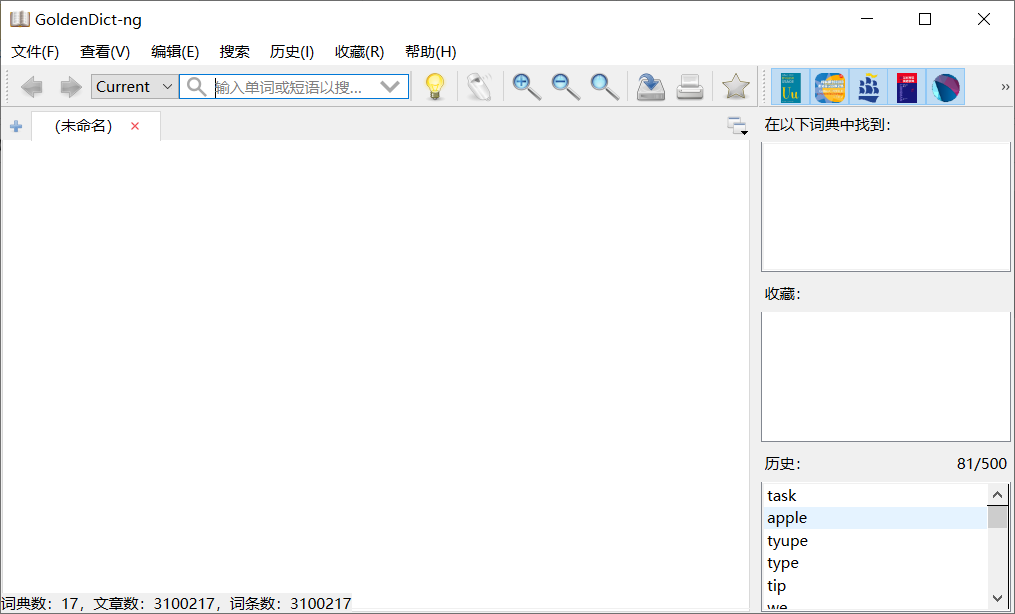Click the search word input field

click(295, 87)
